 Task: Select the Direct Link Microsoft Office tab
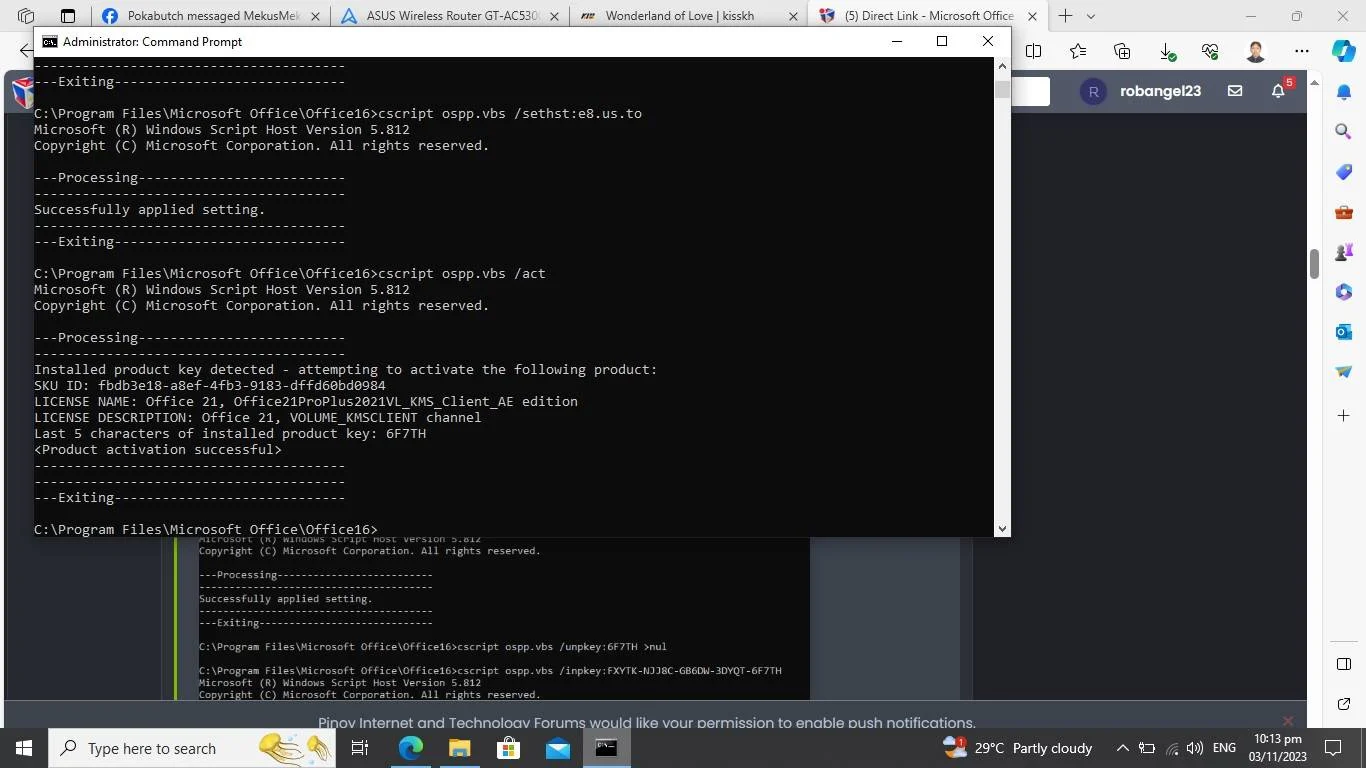tap(928, 16)
